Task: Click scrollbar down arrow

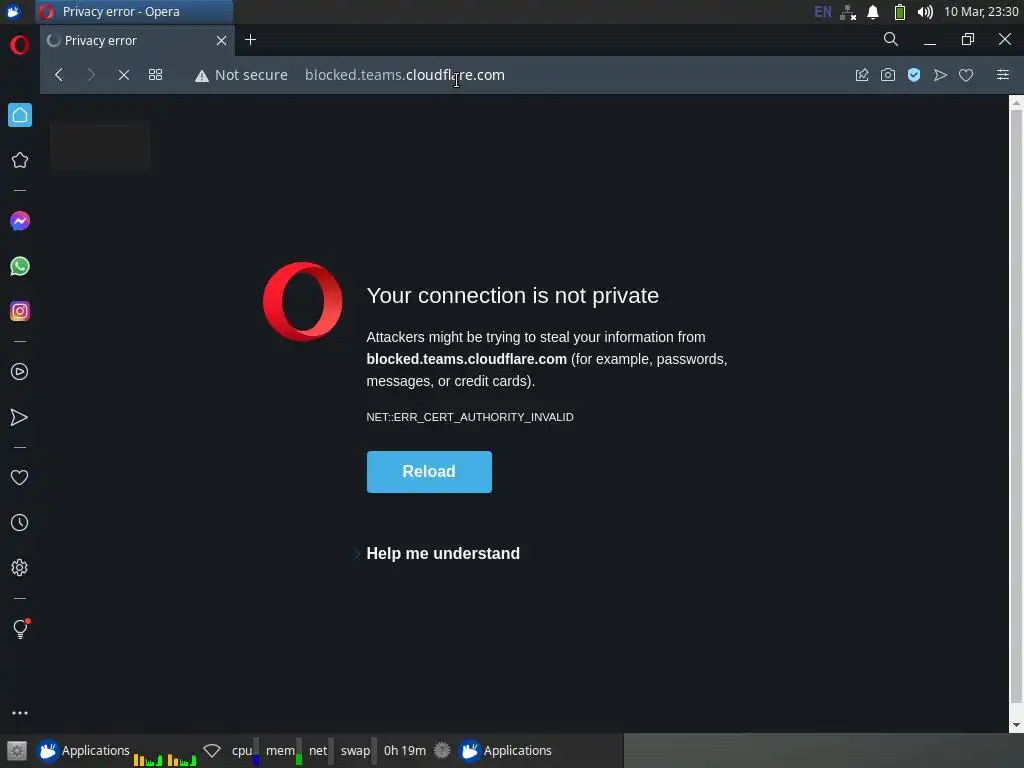Action: [1016, 725]
